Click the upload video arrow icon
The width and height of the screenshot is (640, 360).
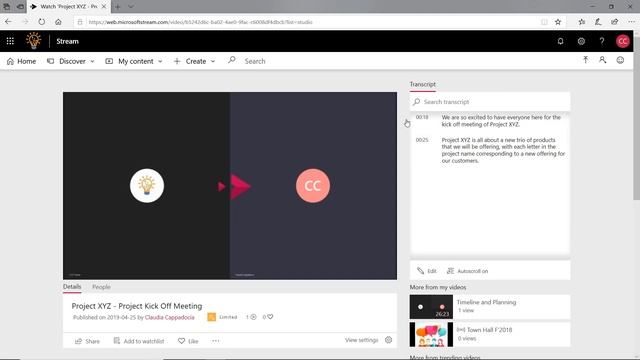pyautogui.click(x=585, y=60)
